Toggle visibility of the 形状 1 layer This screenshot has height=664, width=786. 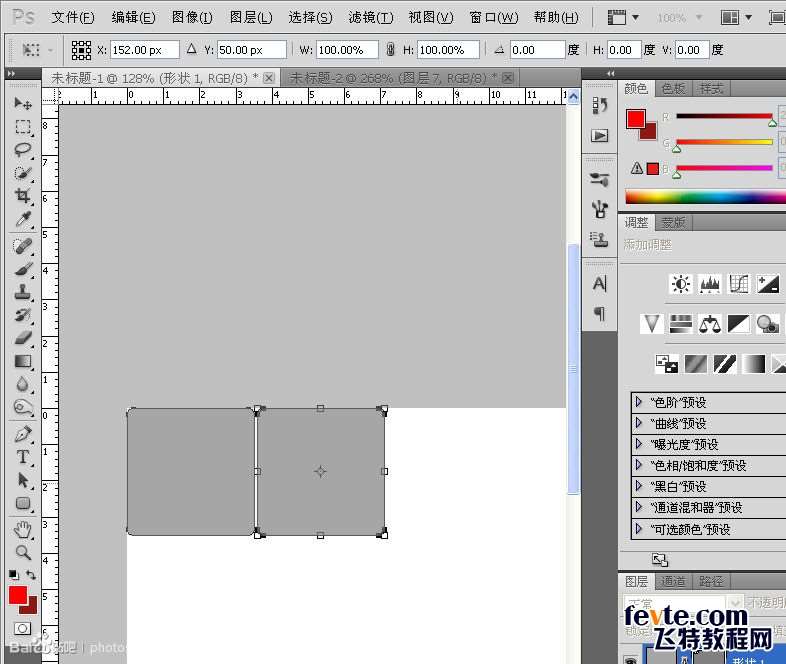click(x=630, y=659)
